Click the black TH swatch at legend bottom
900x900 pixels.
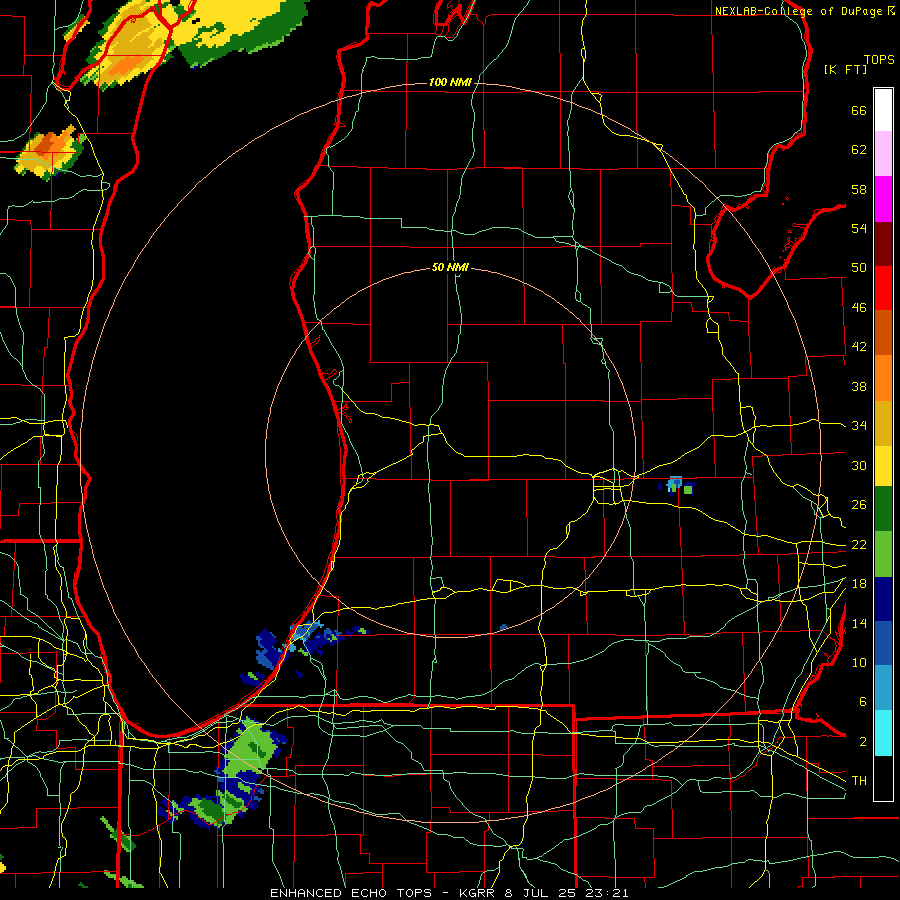tap(883, 777)
